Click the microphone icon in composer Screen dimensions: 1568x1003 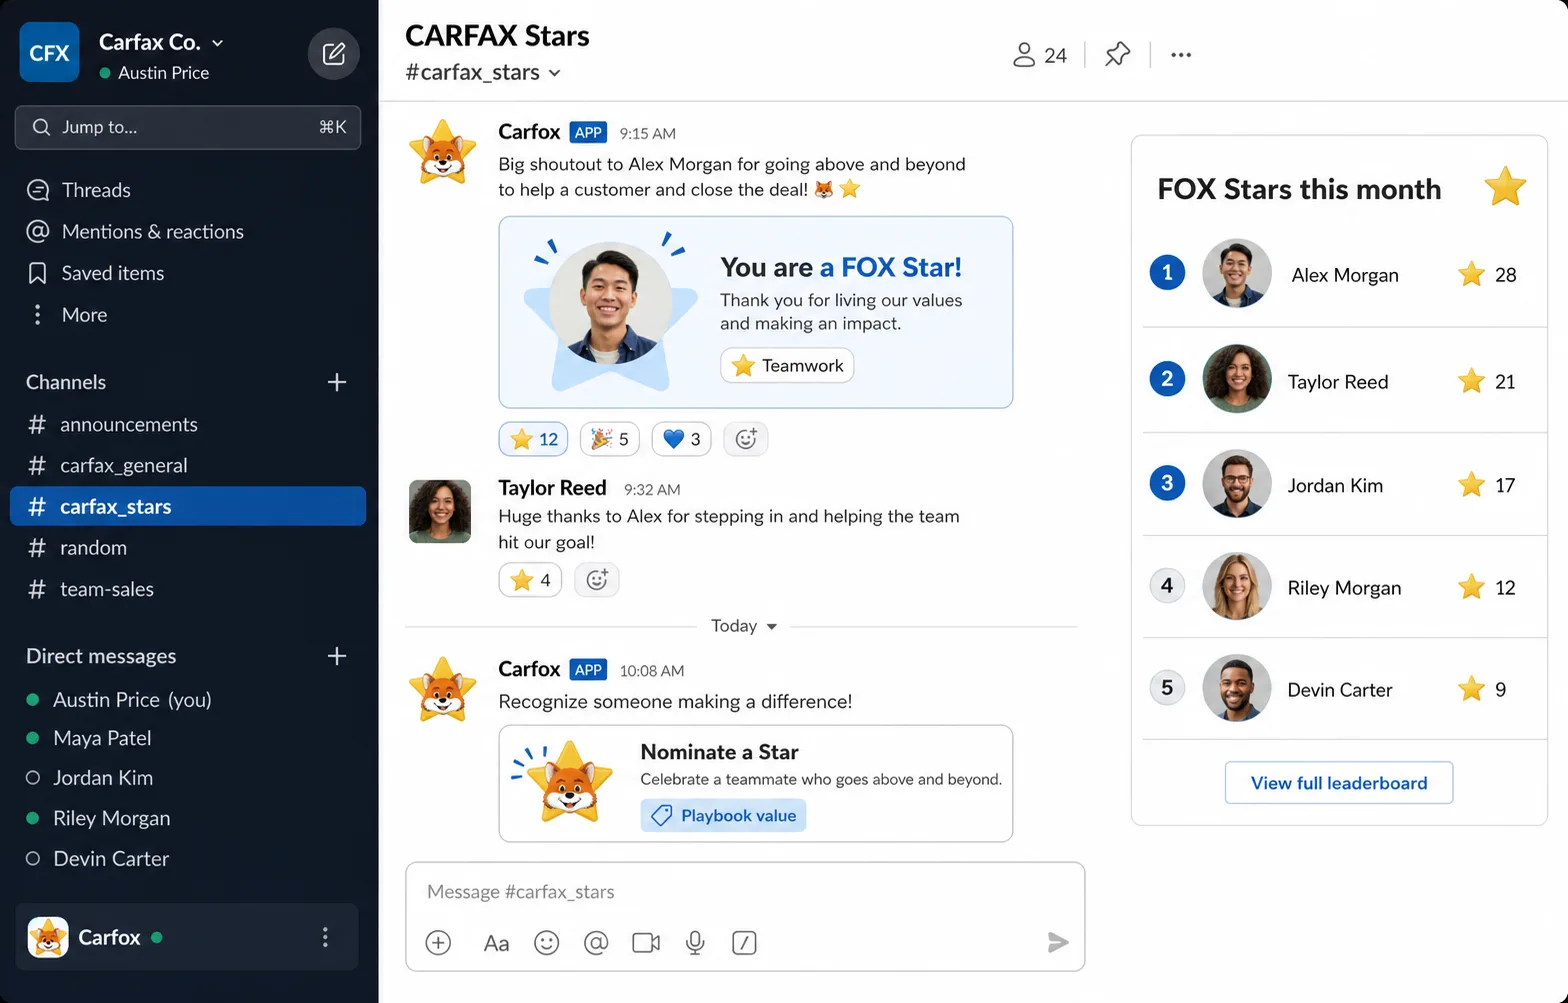tap(695, 943)
